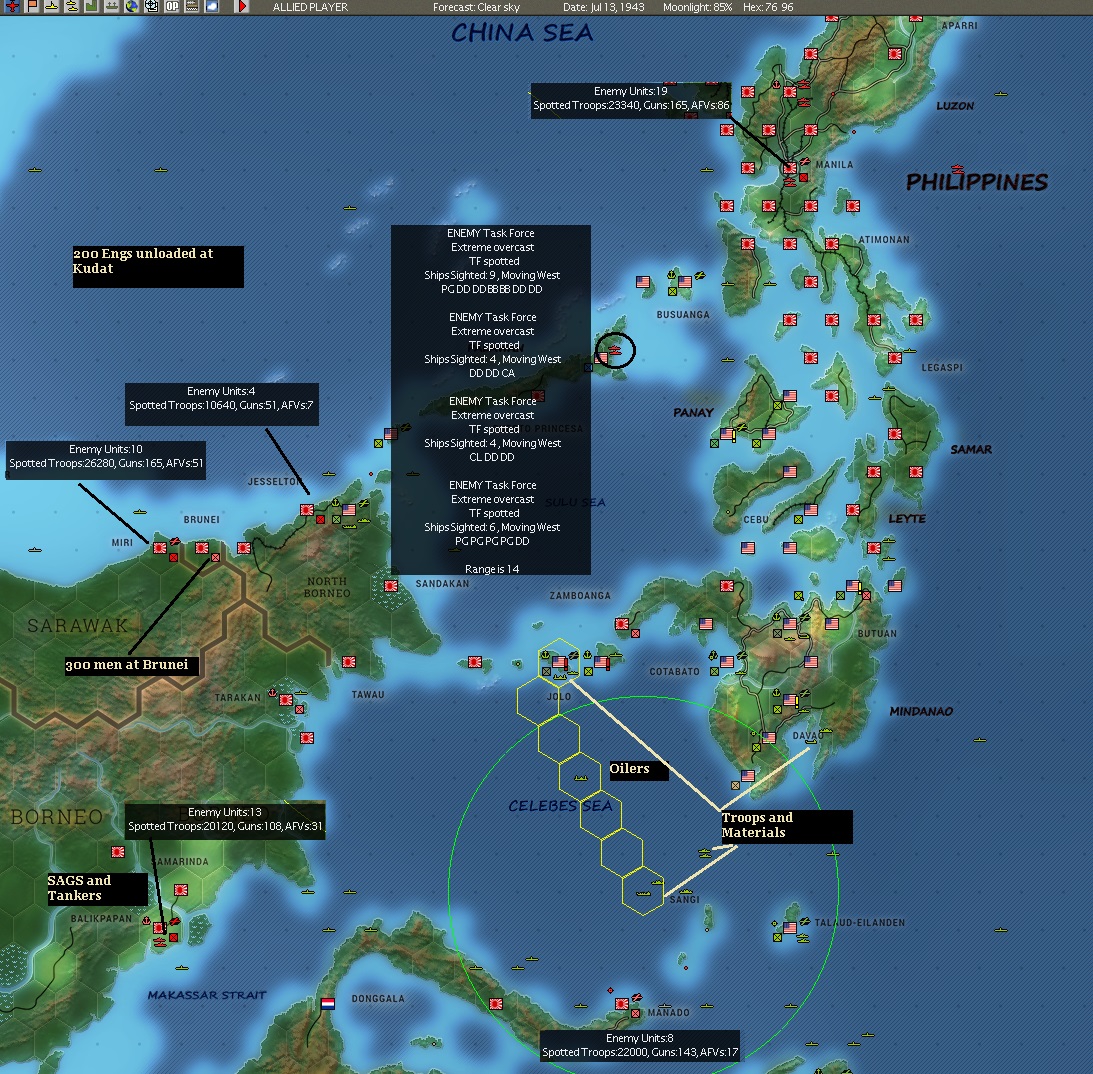Click the 'Oilers' annotation label
Image resolution: width=1093 pixels, height=1074 pixels.
(x=639, y=769)
